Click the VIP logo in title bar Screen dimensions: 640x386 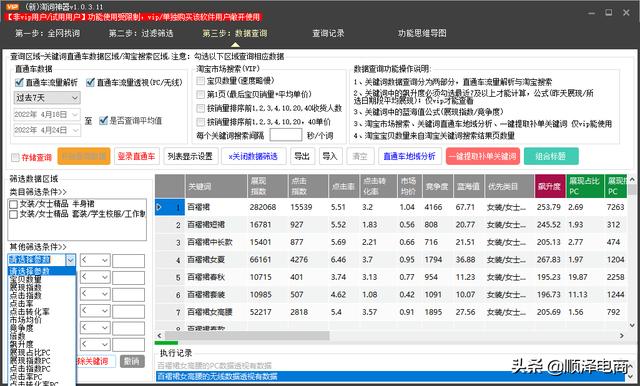tap(12, 7)
